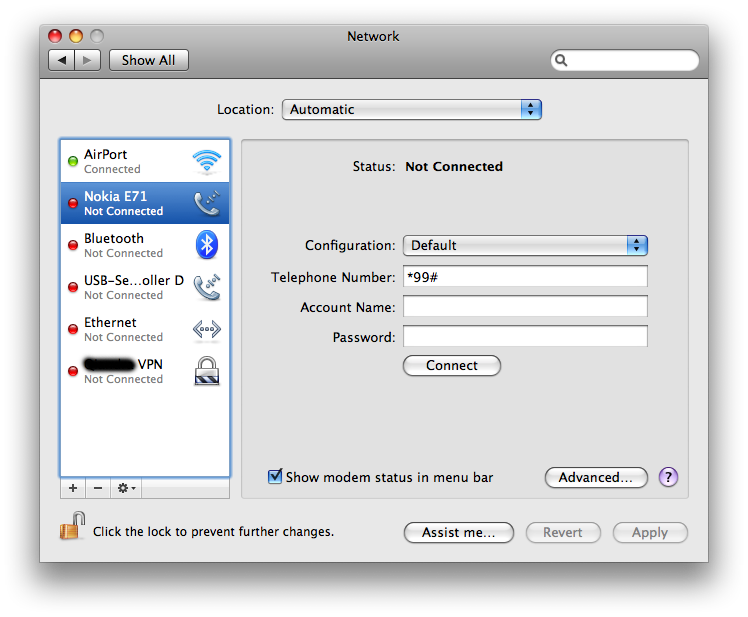748x617 pixels.
Task: Click the search magnifier icon
Action: (x=561, y=60)
